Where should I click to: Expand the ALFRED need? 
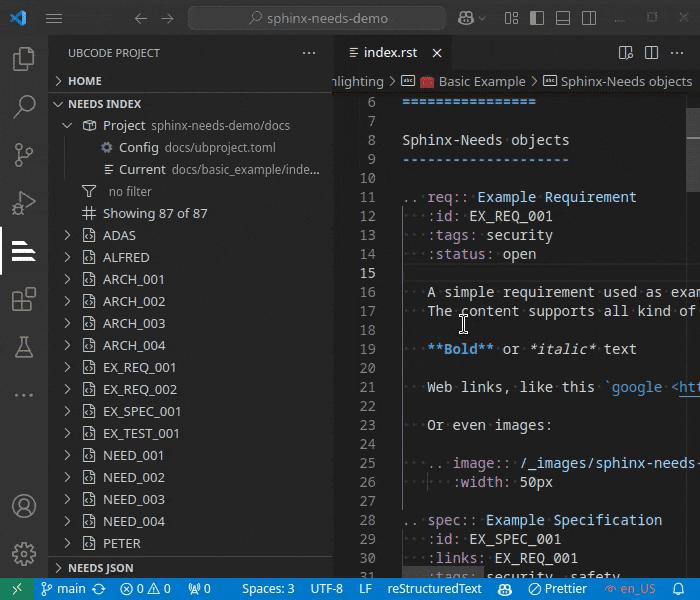(x=67, y=257)
